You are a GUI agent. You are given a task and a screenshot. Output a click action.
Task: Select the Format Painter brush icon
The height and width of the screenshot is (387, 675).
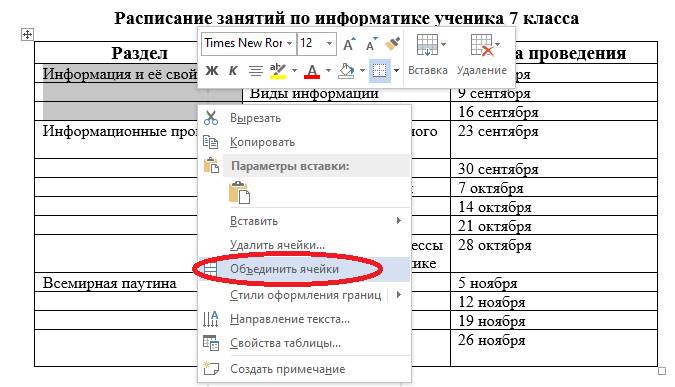pos(392,43)
